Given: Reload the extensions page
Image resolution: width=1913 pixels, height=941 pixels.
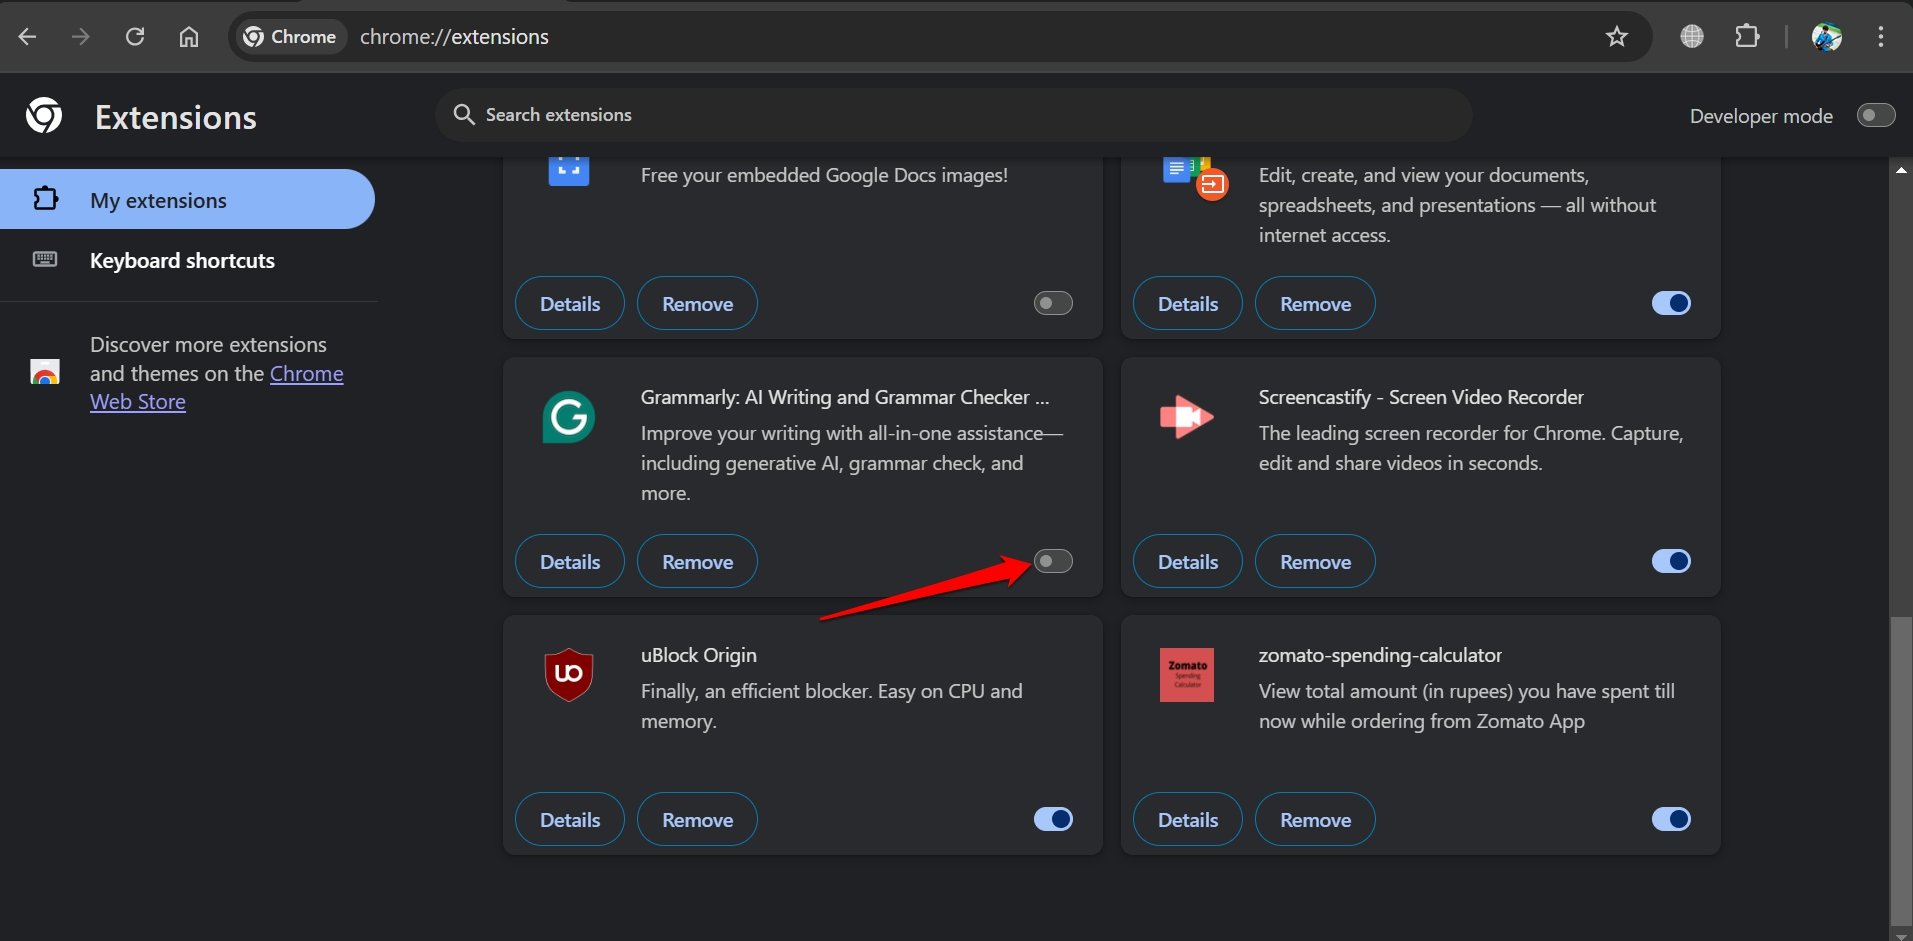Looking at the screenshot, I should click(135, 37).
